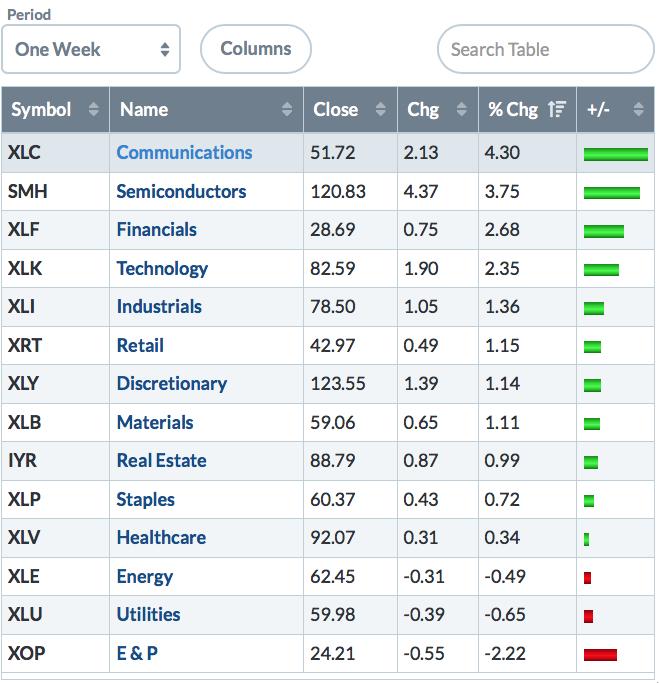Viewport: 659px width, 683px height.
Task: Click the Name column sort arrows icon
Action: click(x=287, y=110)
